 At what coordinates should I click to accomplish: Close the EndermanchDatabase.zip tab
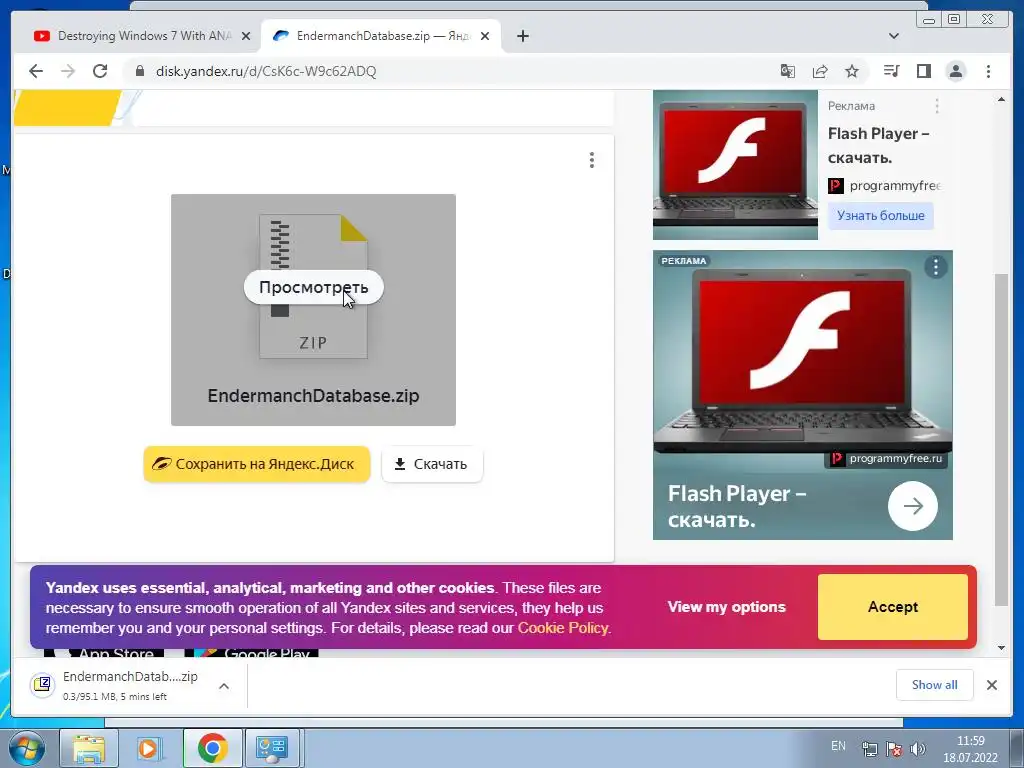[485, 36]
